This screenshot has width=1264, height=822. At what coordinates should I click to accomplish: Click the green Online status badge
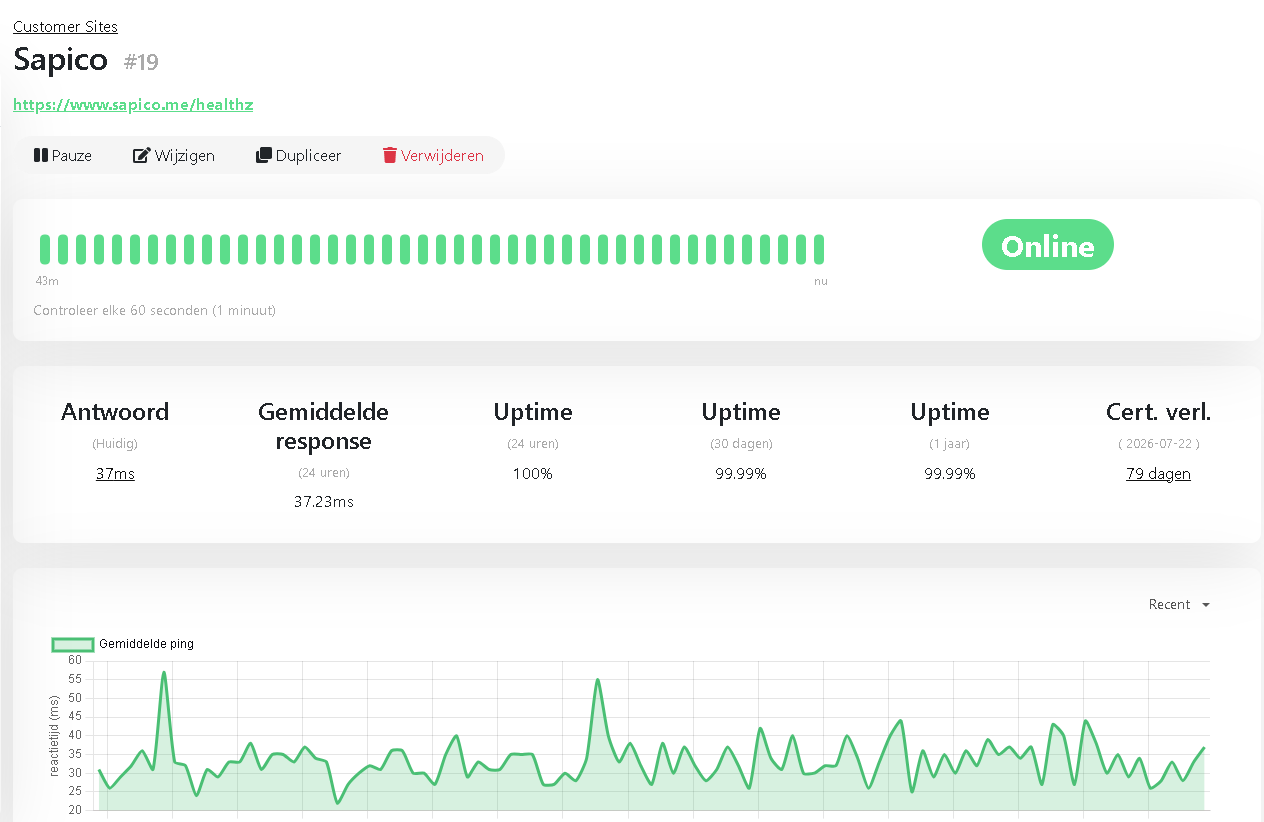click(x=1047, y=245)
